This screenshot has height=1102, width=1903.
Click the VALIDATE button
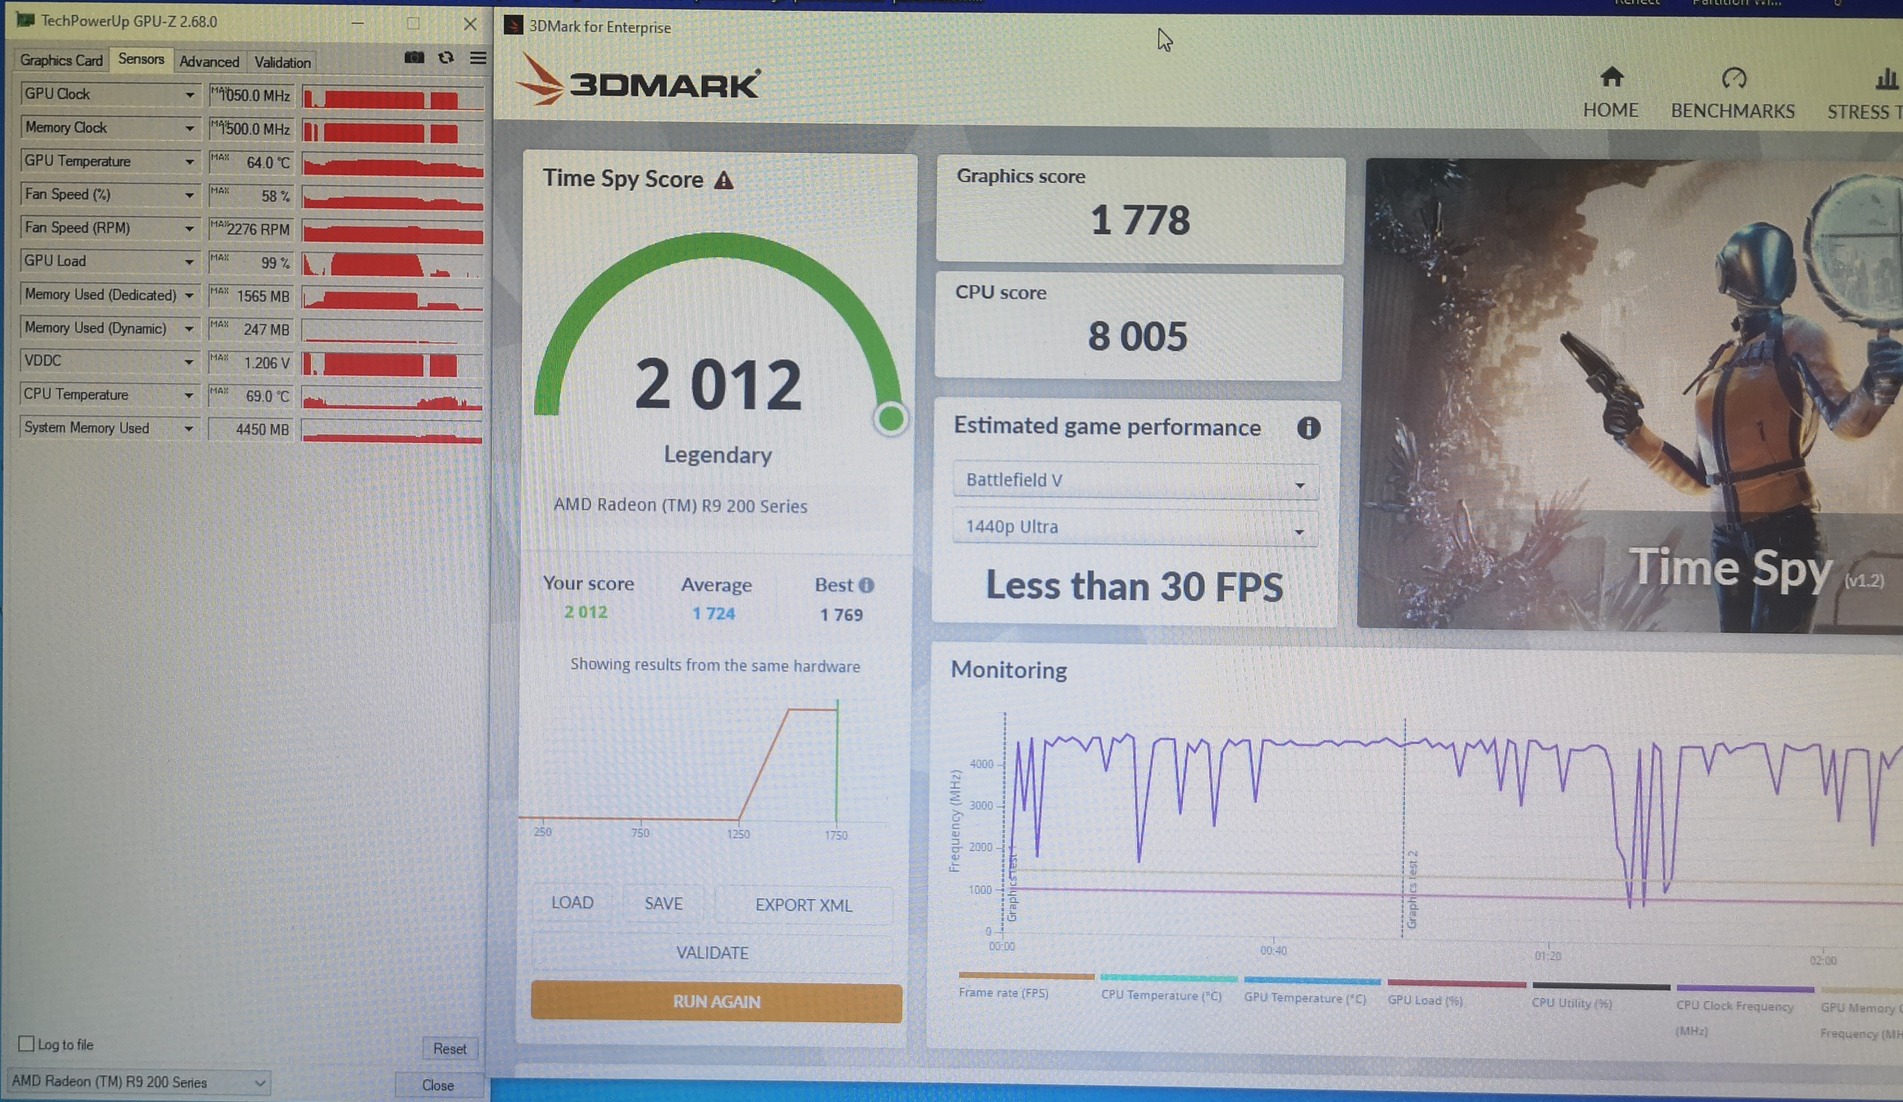click(712, 952)
